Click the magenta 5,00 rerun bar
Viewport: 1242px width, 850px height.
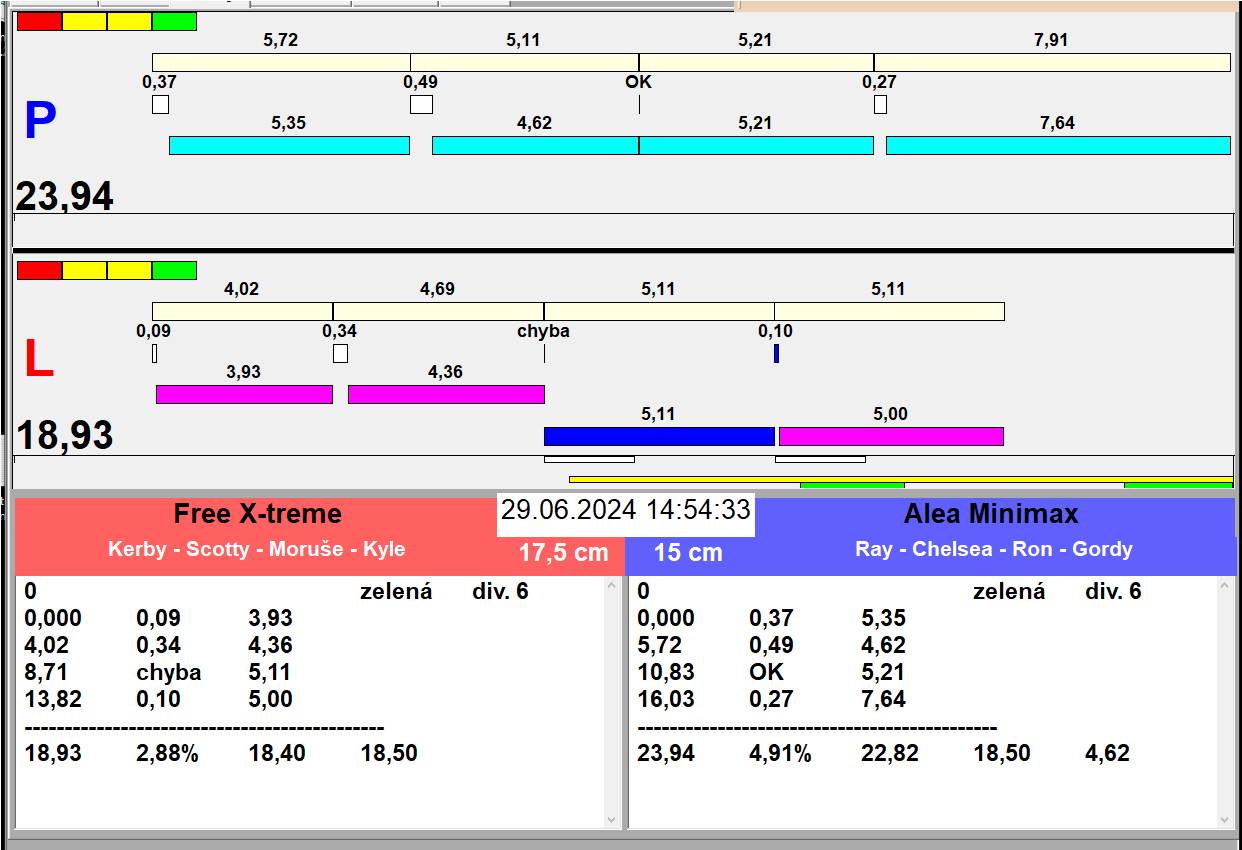click(x=890, y=436)
